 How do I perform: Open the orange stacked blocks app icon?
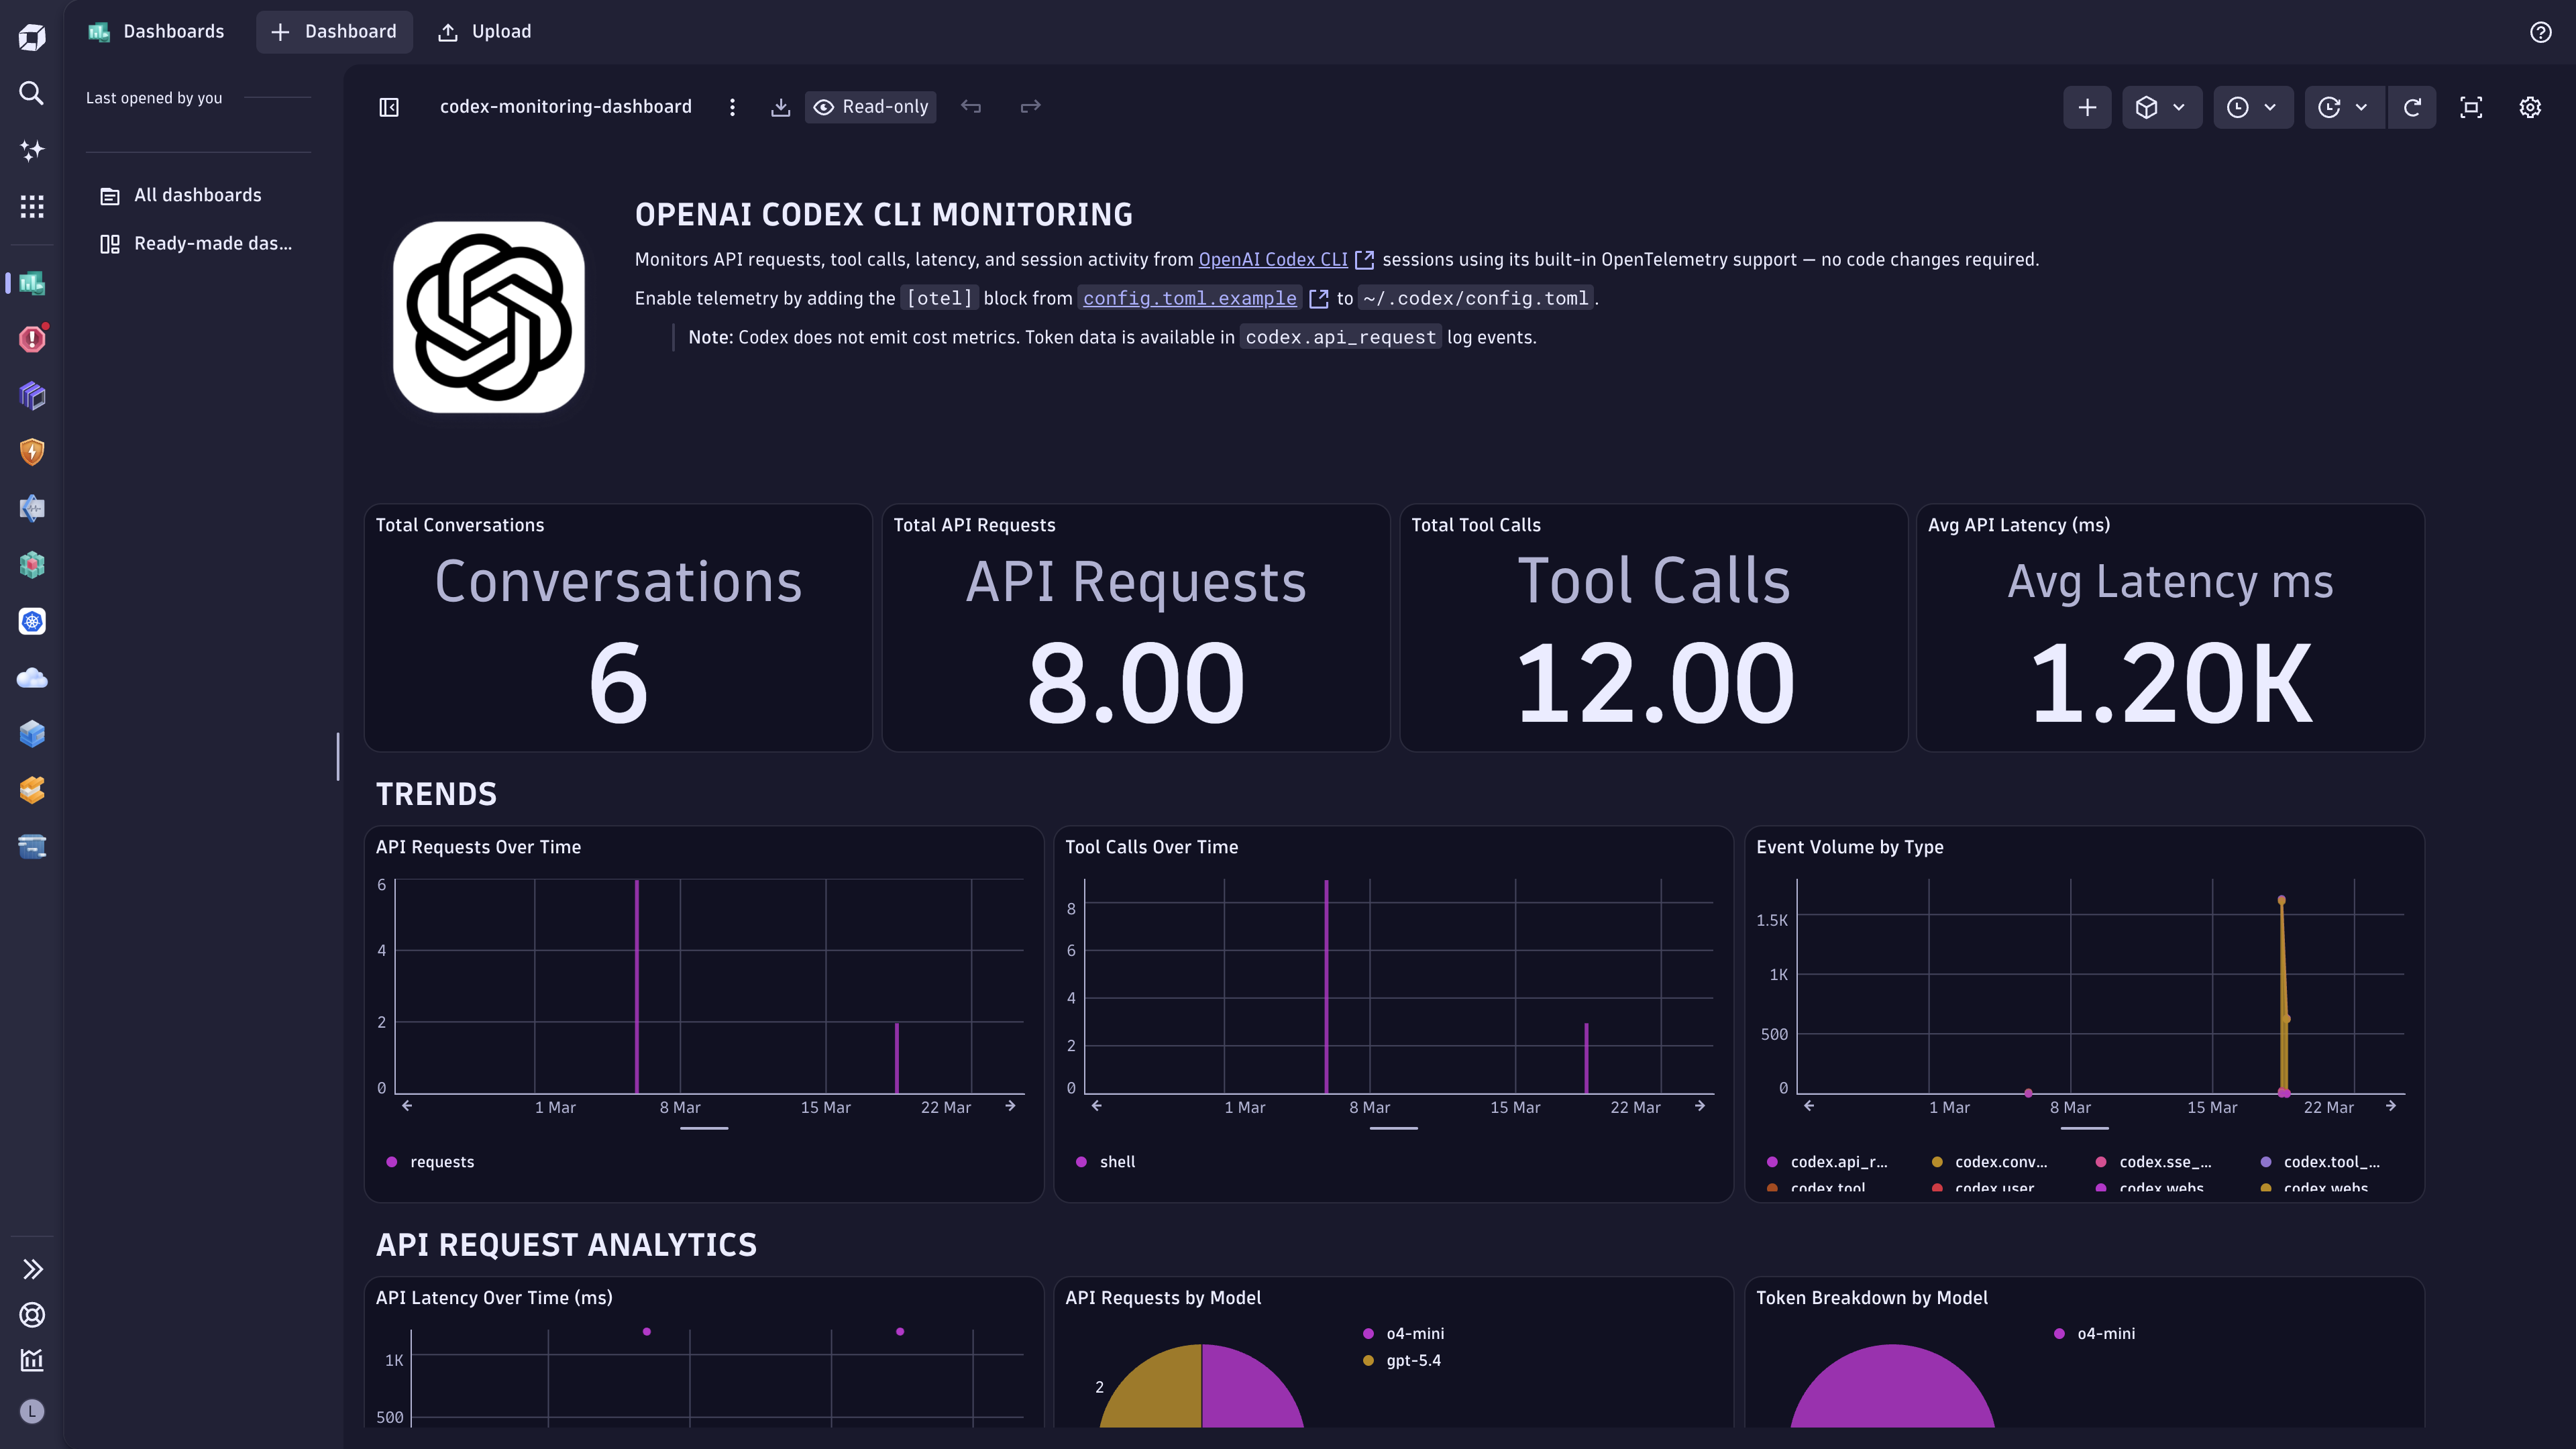point(32,790)
